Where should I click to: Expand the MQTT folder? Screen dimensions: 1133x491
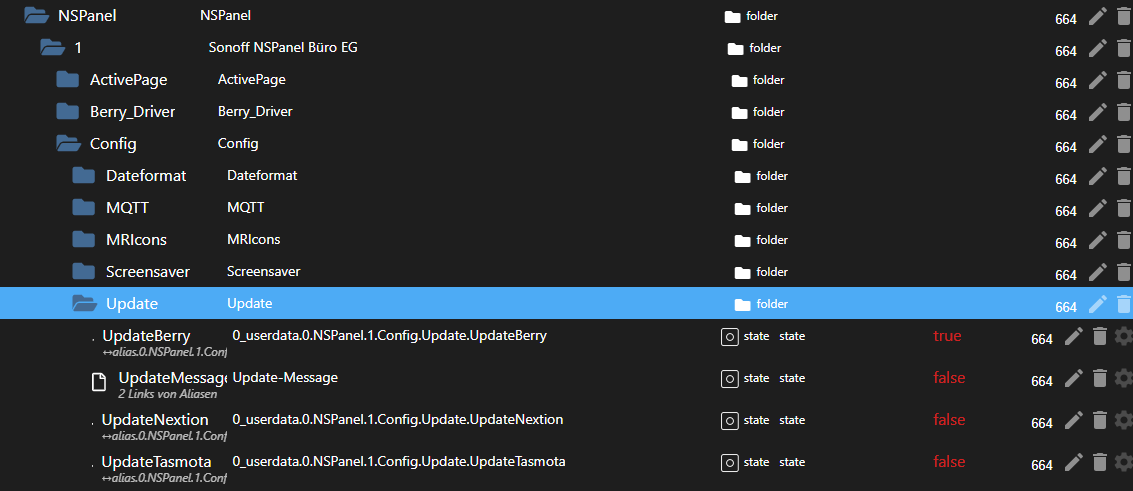[x=84, y=207]
